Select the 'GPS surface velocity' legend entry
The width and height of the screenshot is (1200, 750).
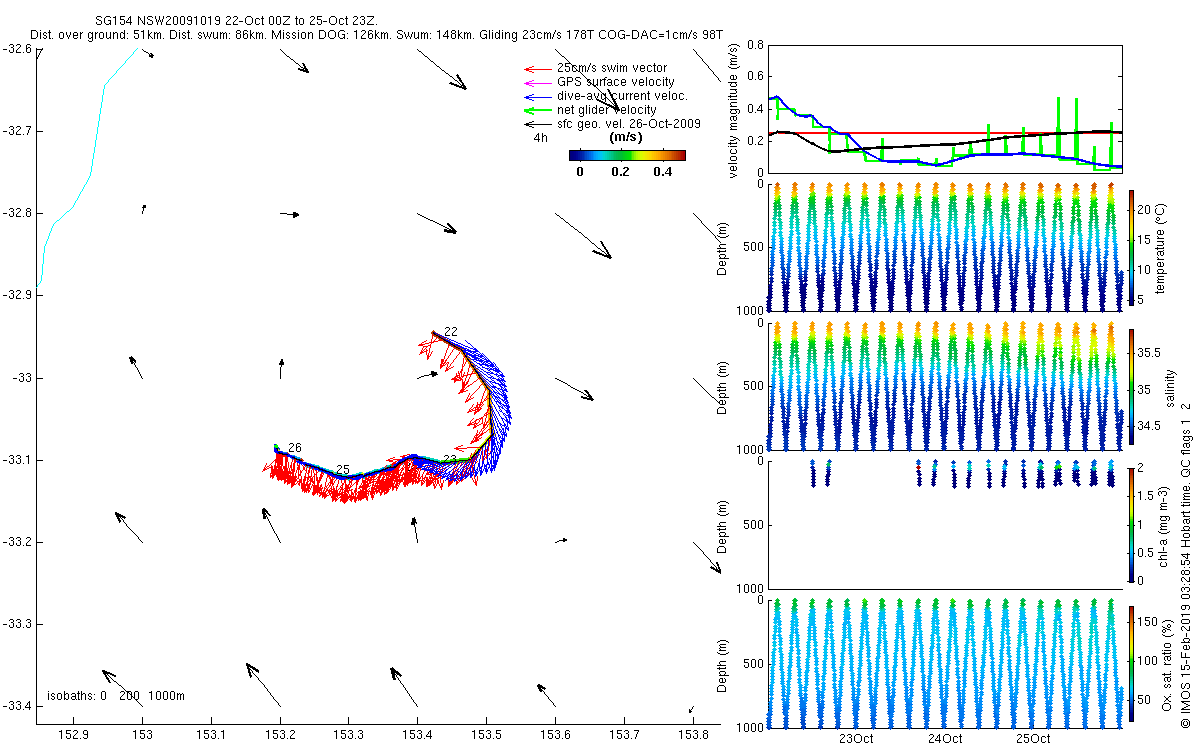point(615,82)
